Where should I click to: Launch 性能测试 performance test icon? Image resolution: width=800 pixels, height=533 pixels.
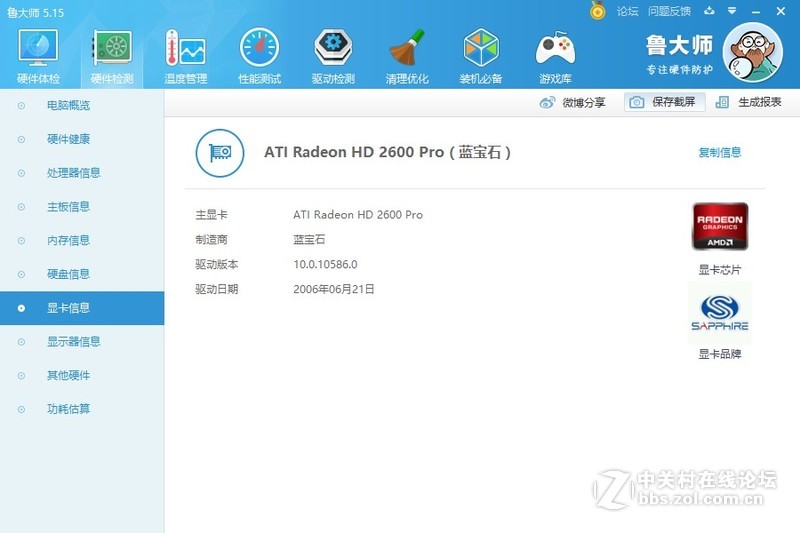259,56
